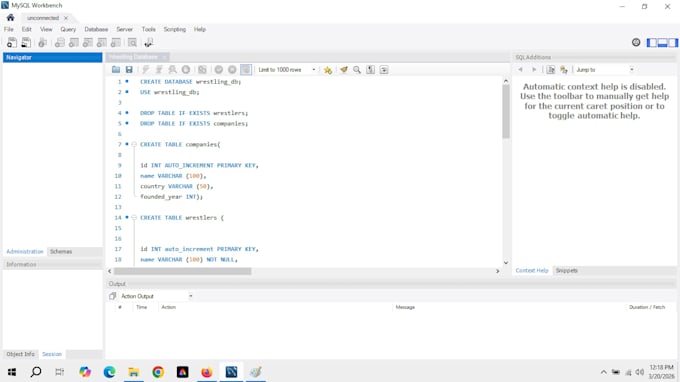Toggle the left sidebar panel visibility
The height and width of the screenshot is (382, 680).
point(652,42)
